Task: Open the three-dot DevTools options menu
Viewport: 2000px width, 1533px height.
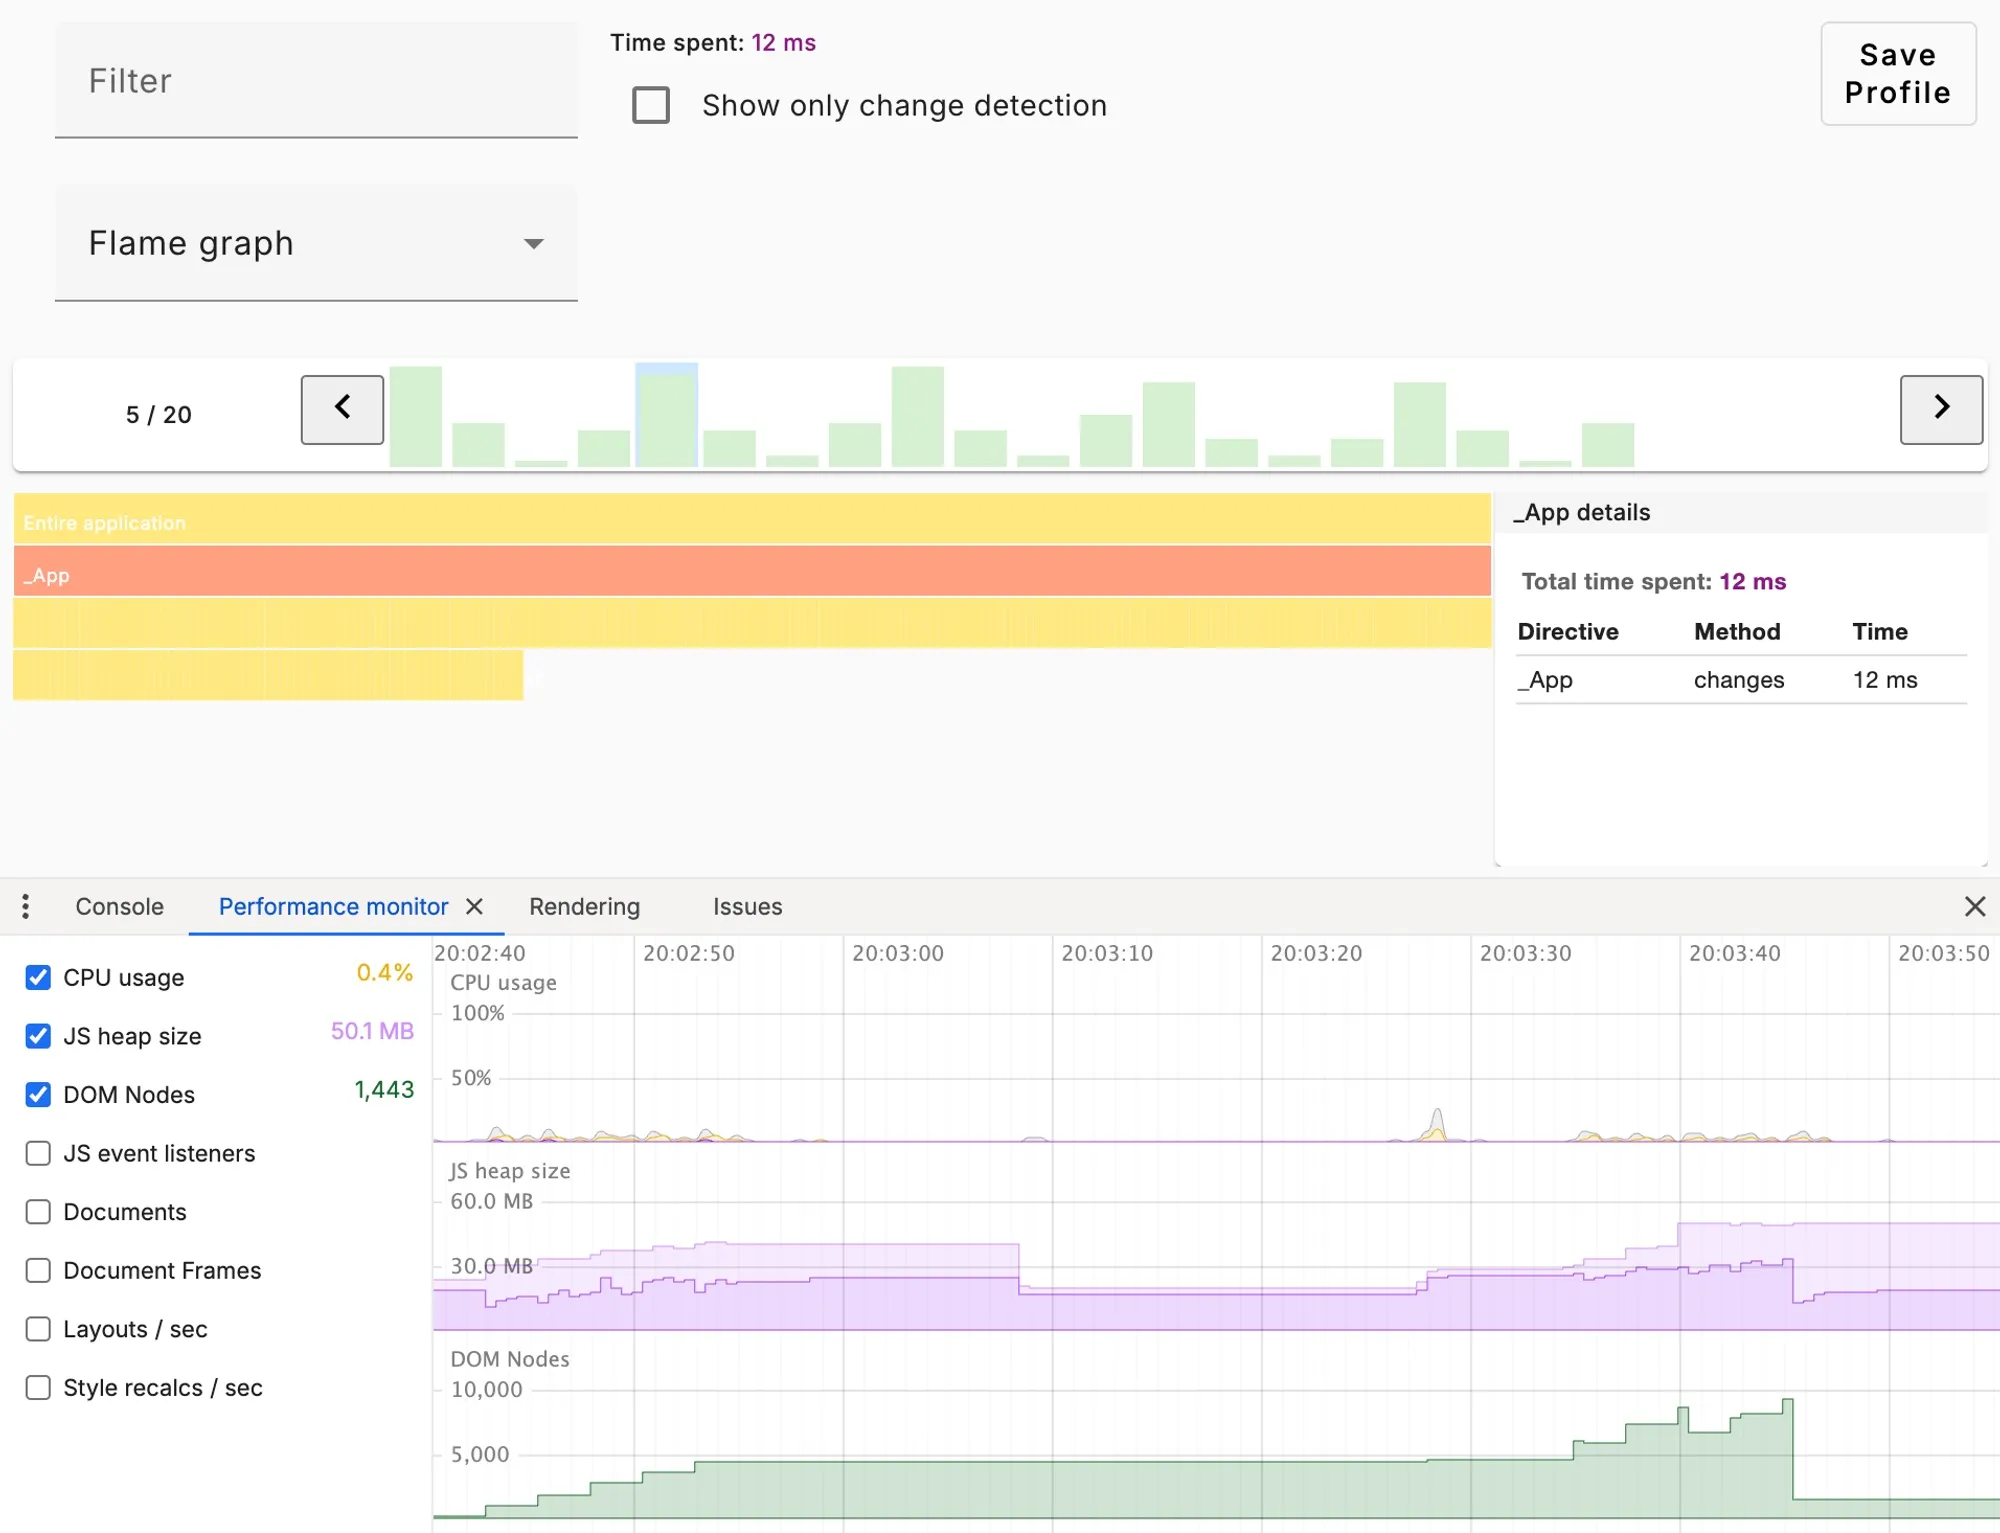Action: 26,906
